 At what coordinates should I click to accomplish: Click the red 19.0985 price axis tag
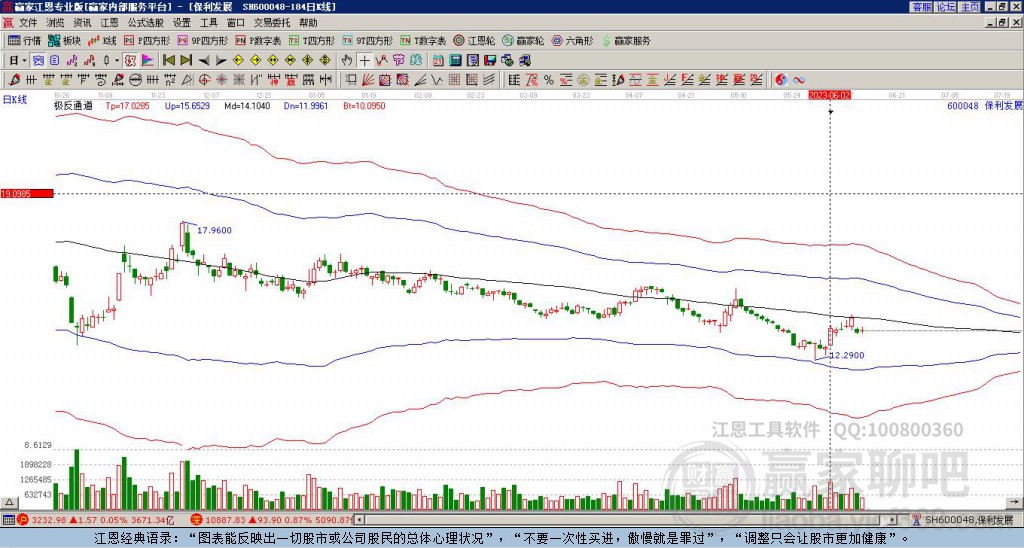click(x=26, y=193)
